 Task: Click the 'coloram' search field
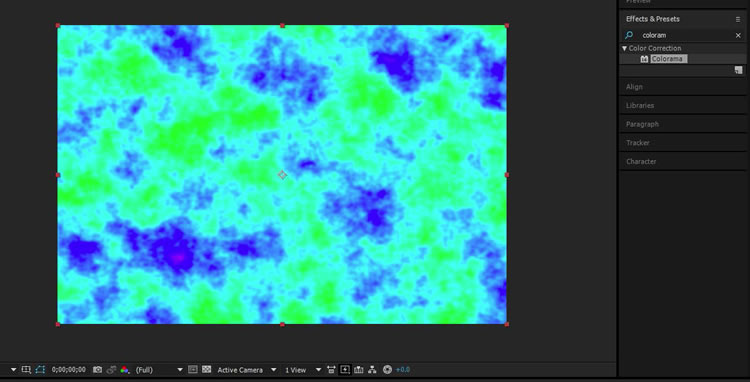(685, 35)
